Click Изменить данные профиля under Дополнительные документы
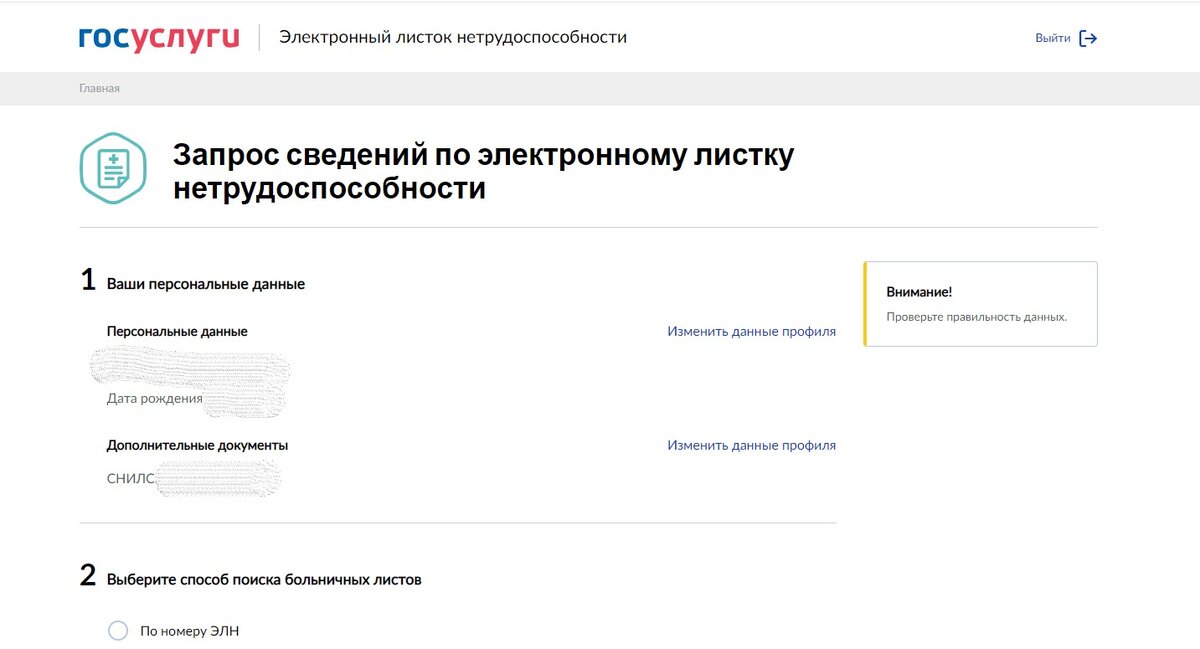Screen dimensions: 1200x649 [x=750, y=444]
